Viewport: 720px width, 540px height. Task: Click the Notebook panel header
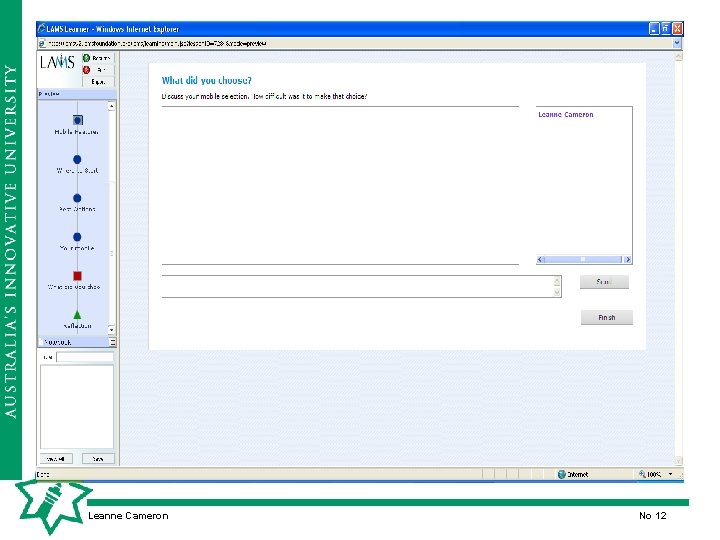[77, 342]
